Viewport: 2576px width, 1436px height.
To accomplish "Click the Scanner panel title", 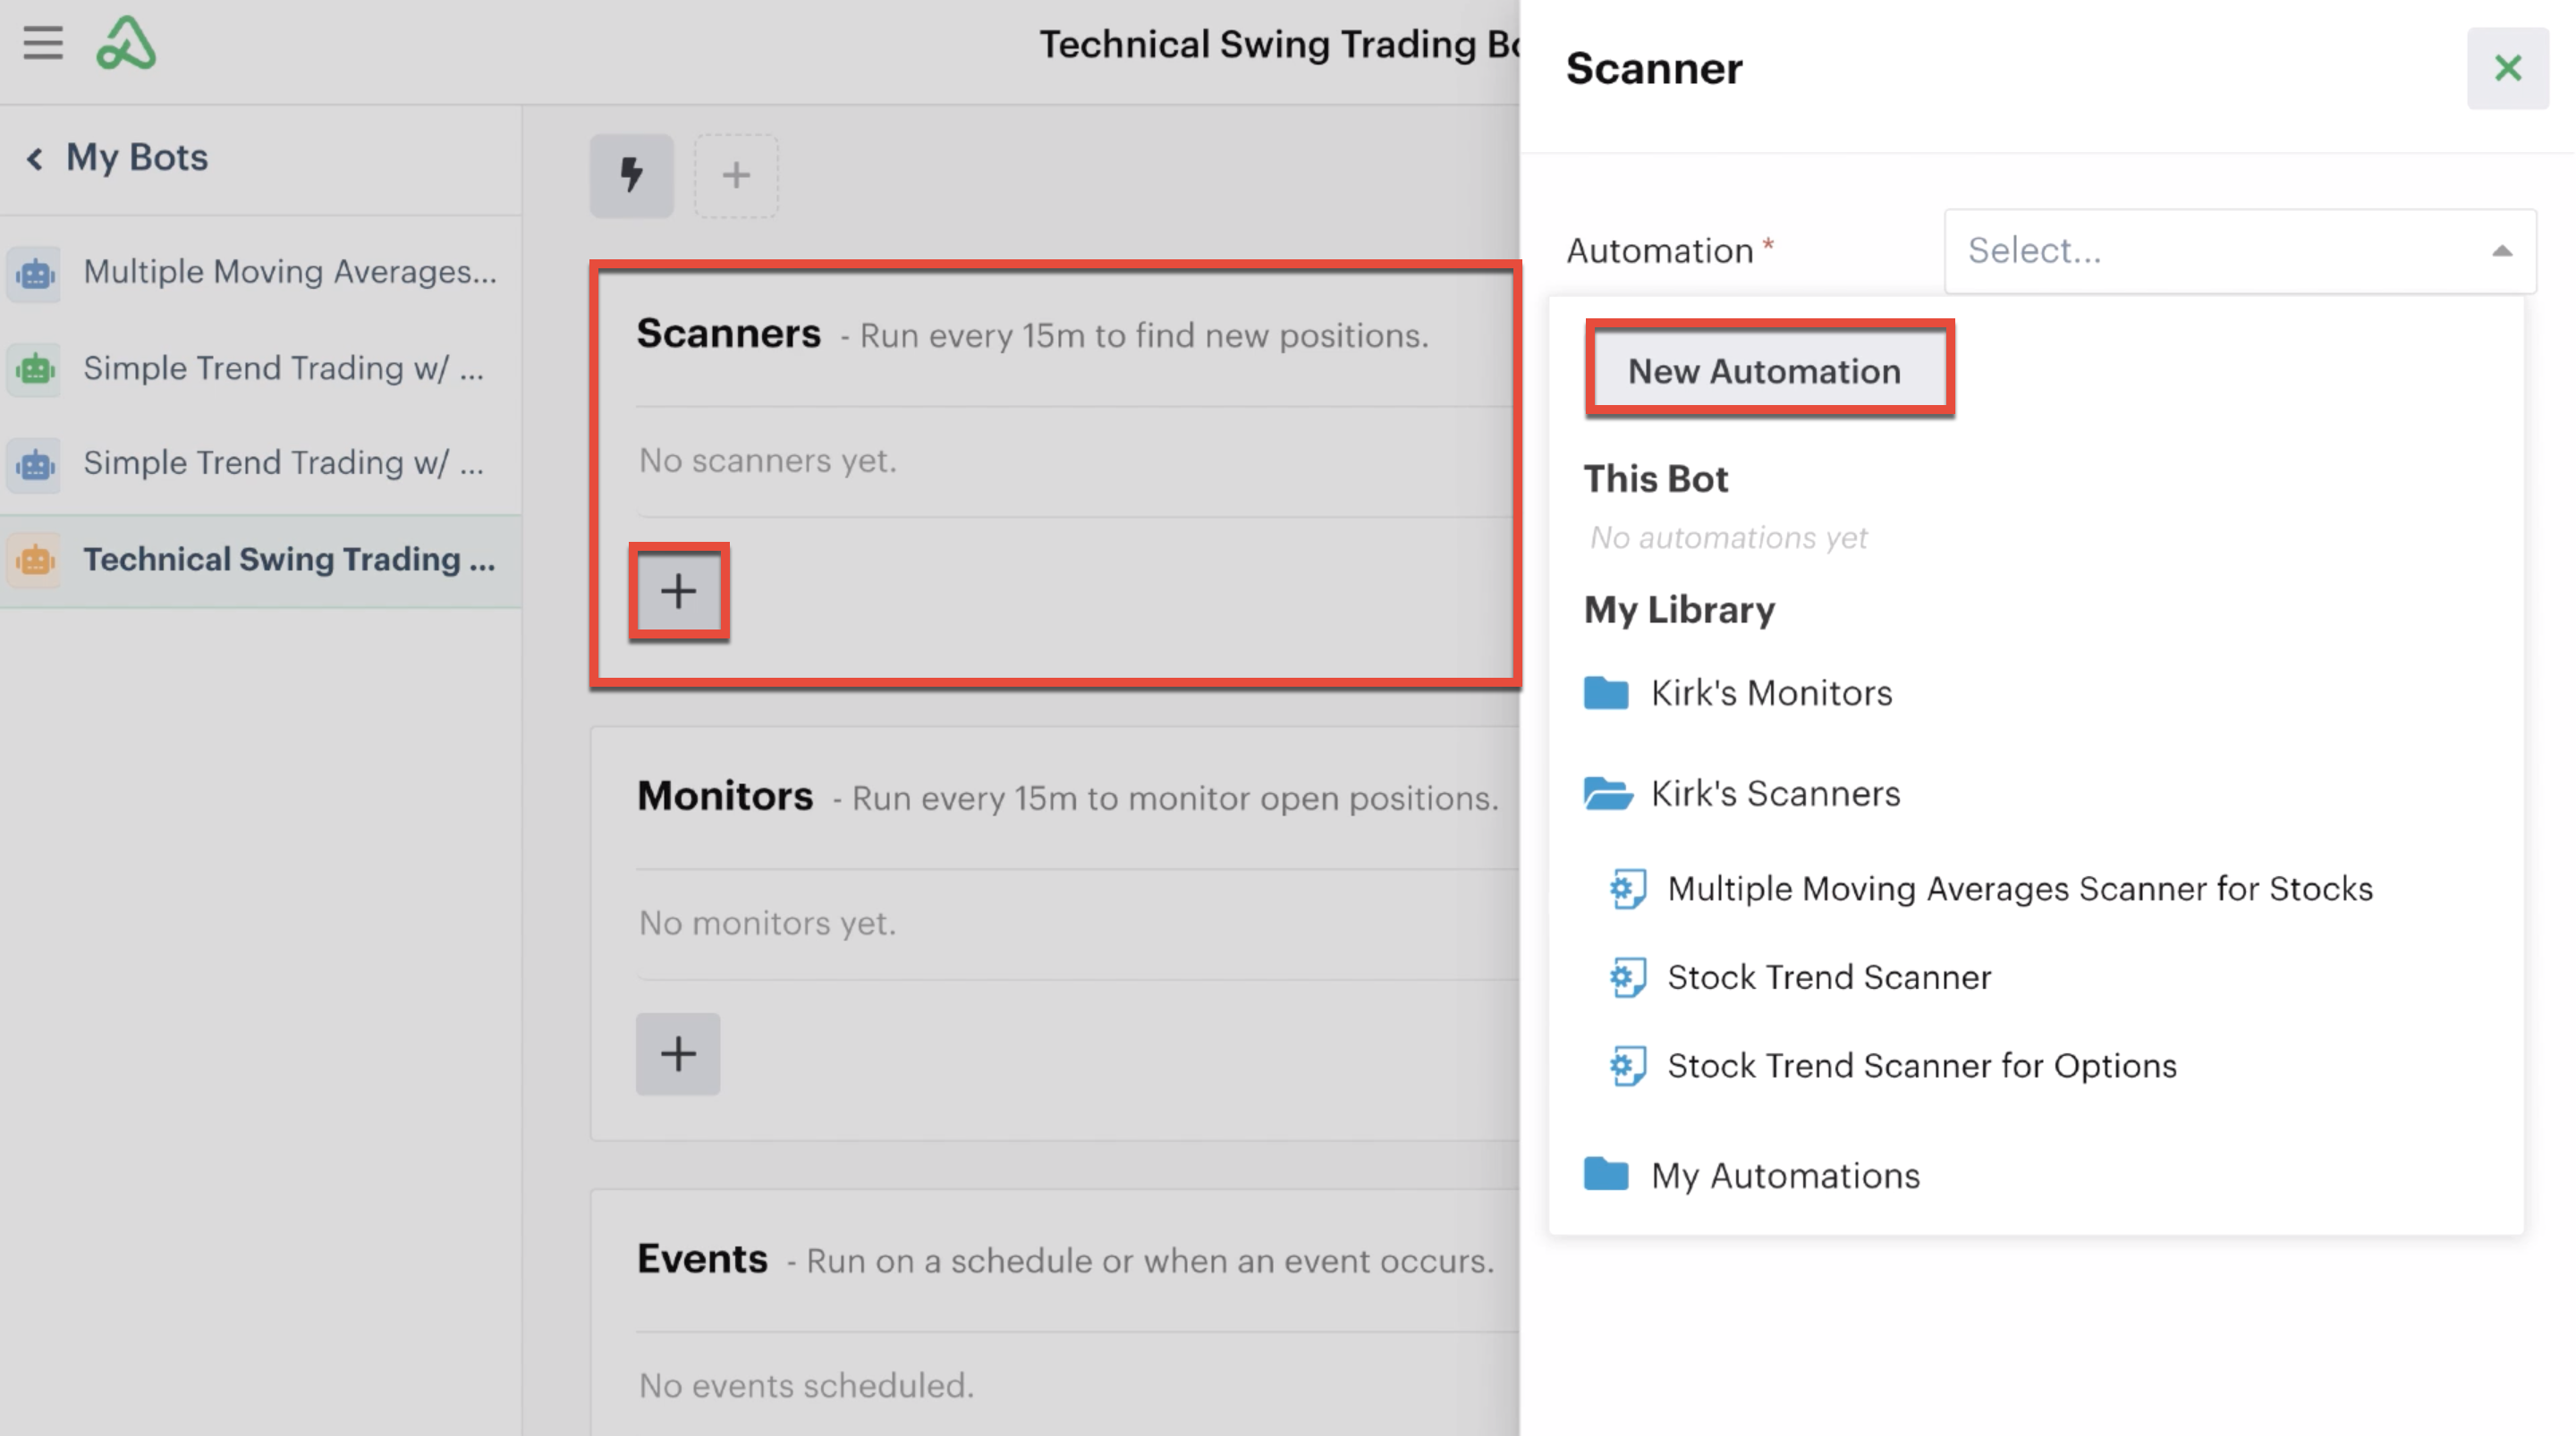I will tap(1654, 68).
